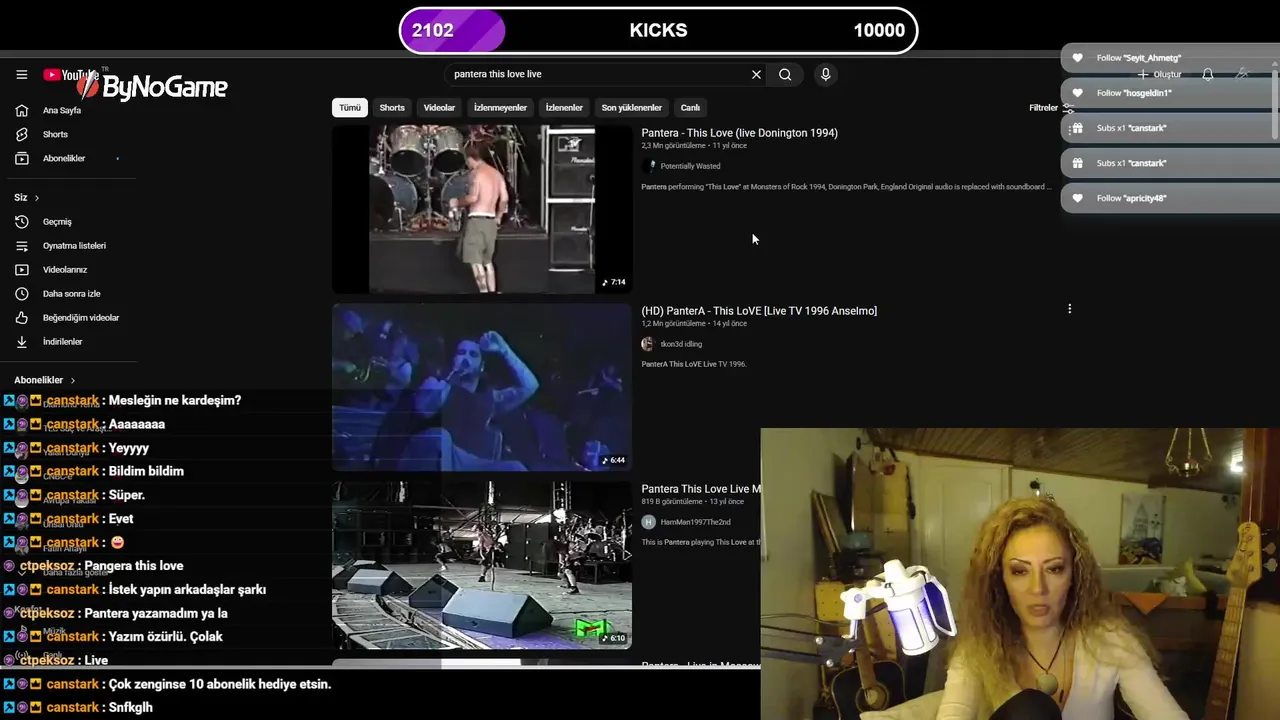
Task: Click the Oluştur create plus icon
Action: 1143,74
